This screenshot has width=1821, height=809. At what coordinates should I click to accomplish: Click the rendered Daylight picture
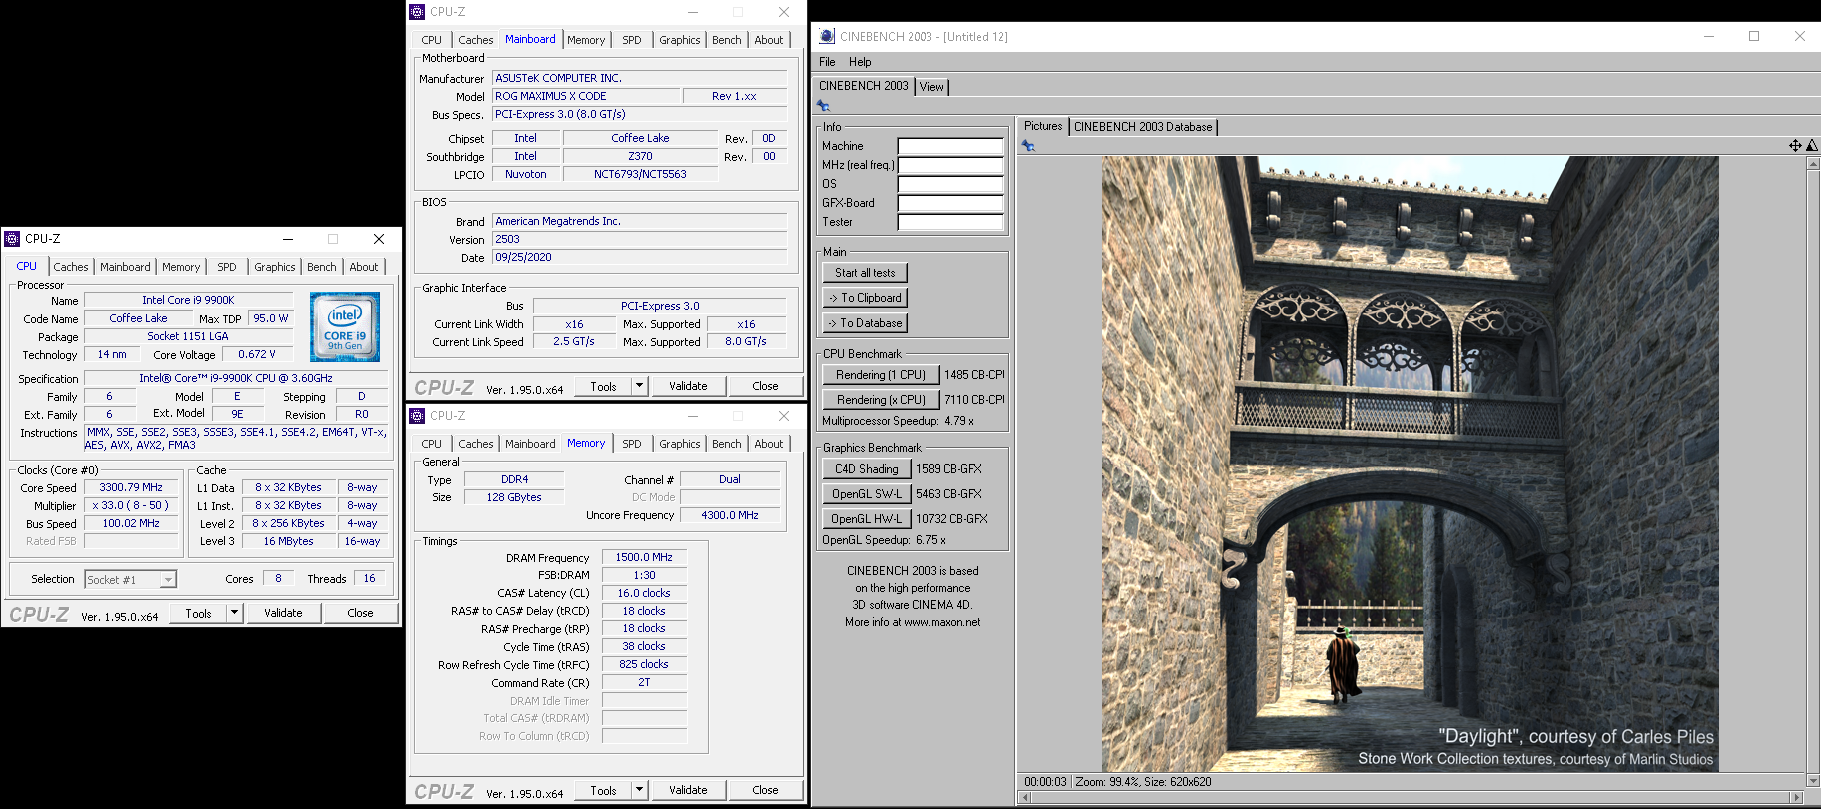click(1410, 463)
